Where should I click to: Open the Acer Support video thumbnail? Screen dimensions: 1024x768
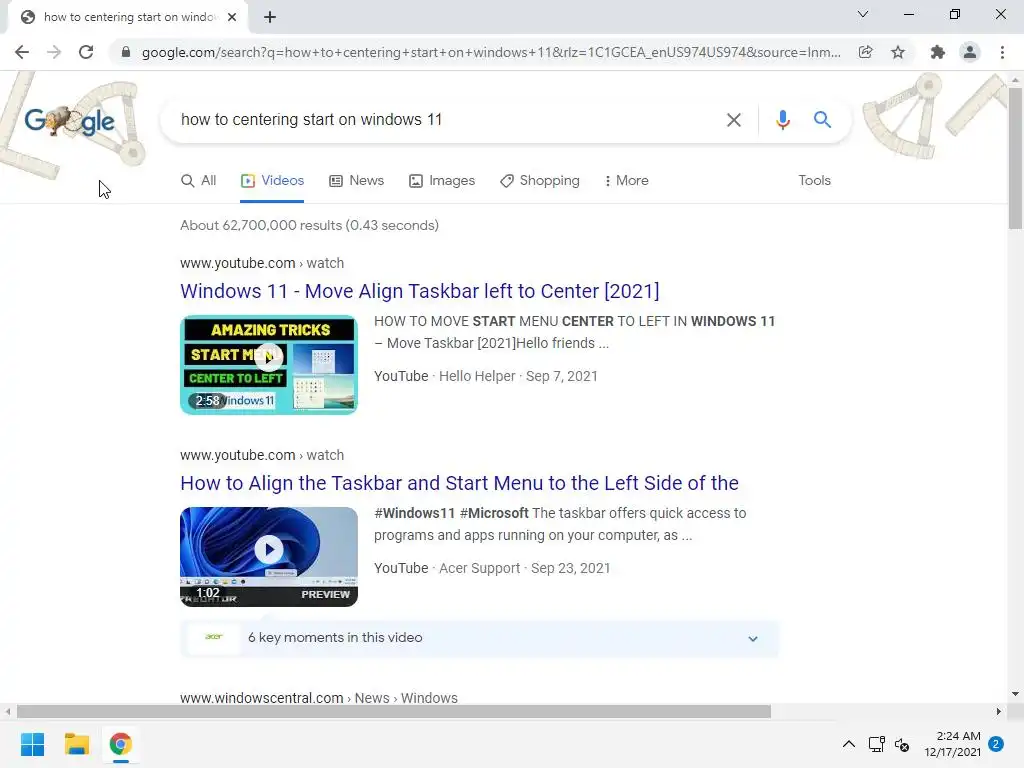tap(269, 557)
